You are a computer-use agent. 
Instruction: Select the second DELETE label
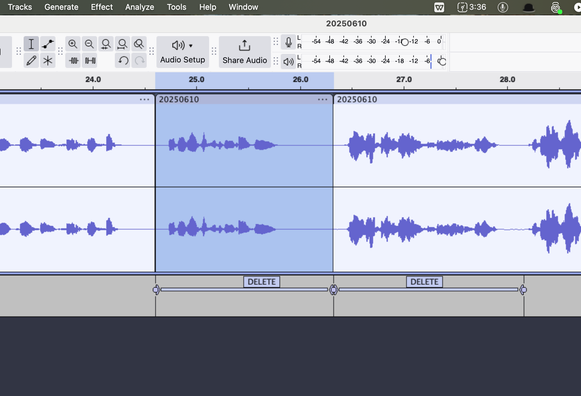tap(424, 282)
